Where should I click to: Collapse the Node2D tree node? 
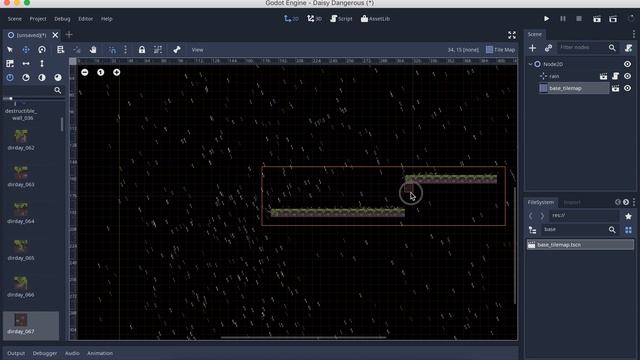click(x=530, y=64)
